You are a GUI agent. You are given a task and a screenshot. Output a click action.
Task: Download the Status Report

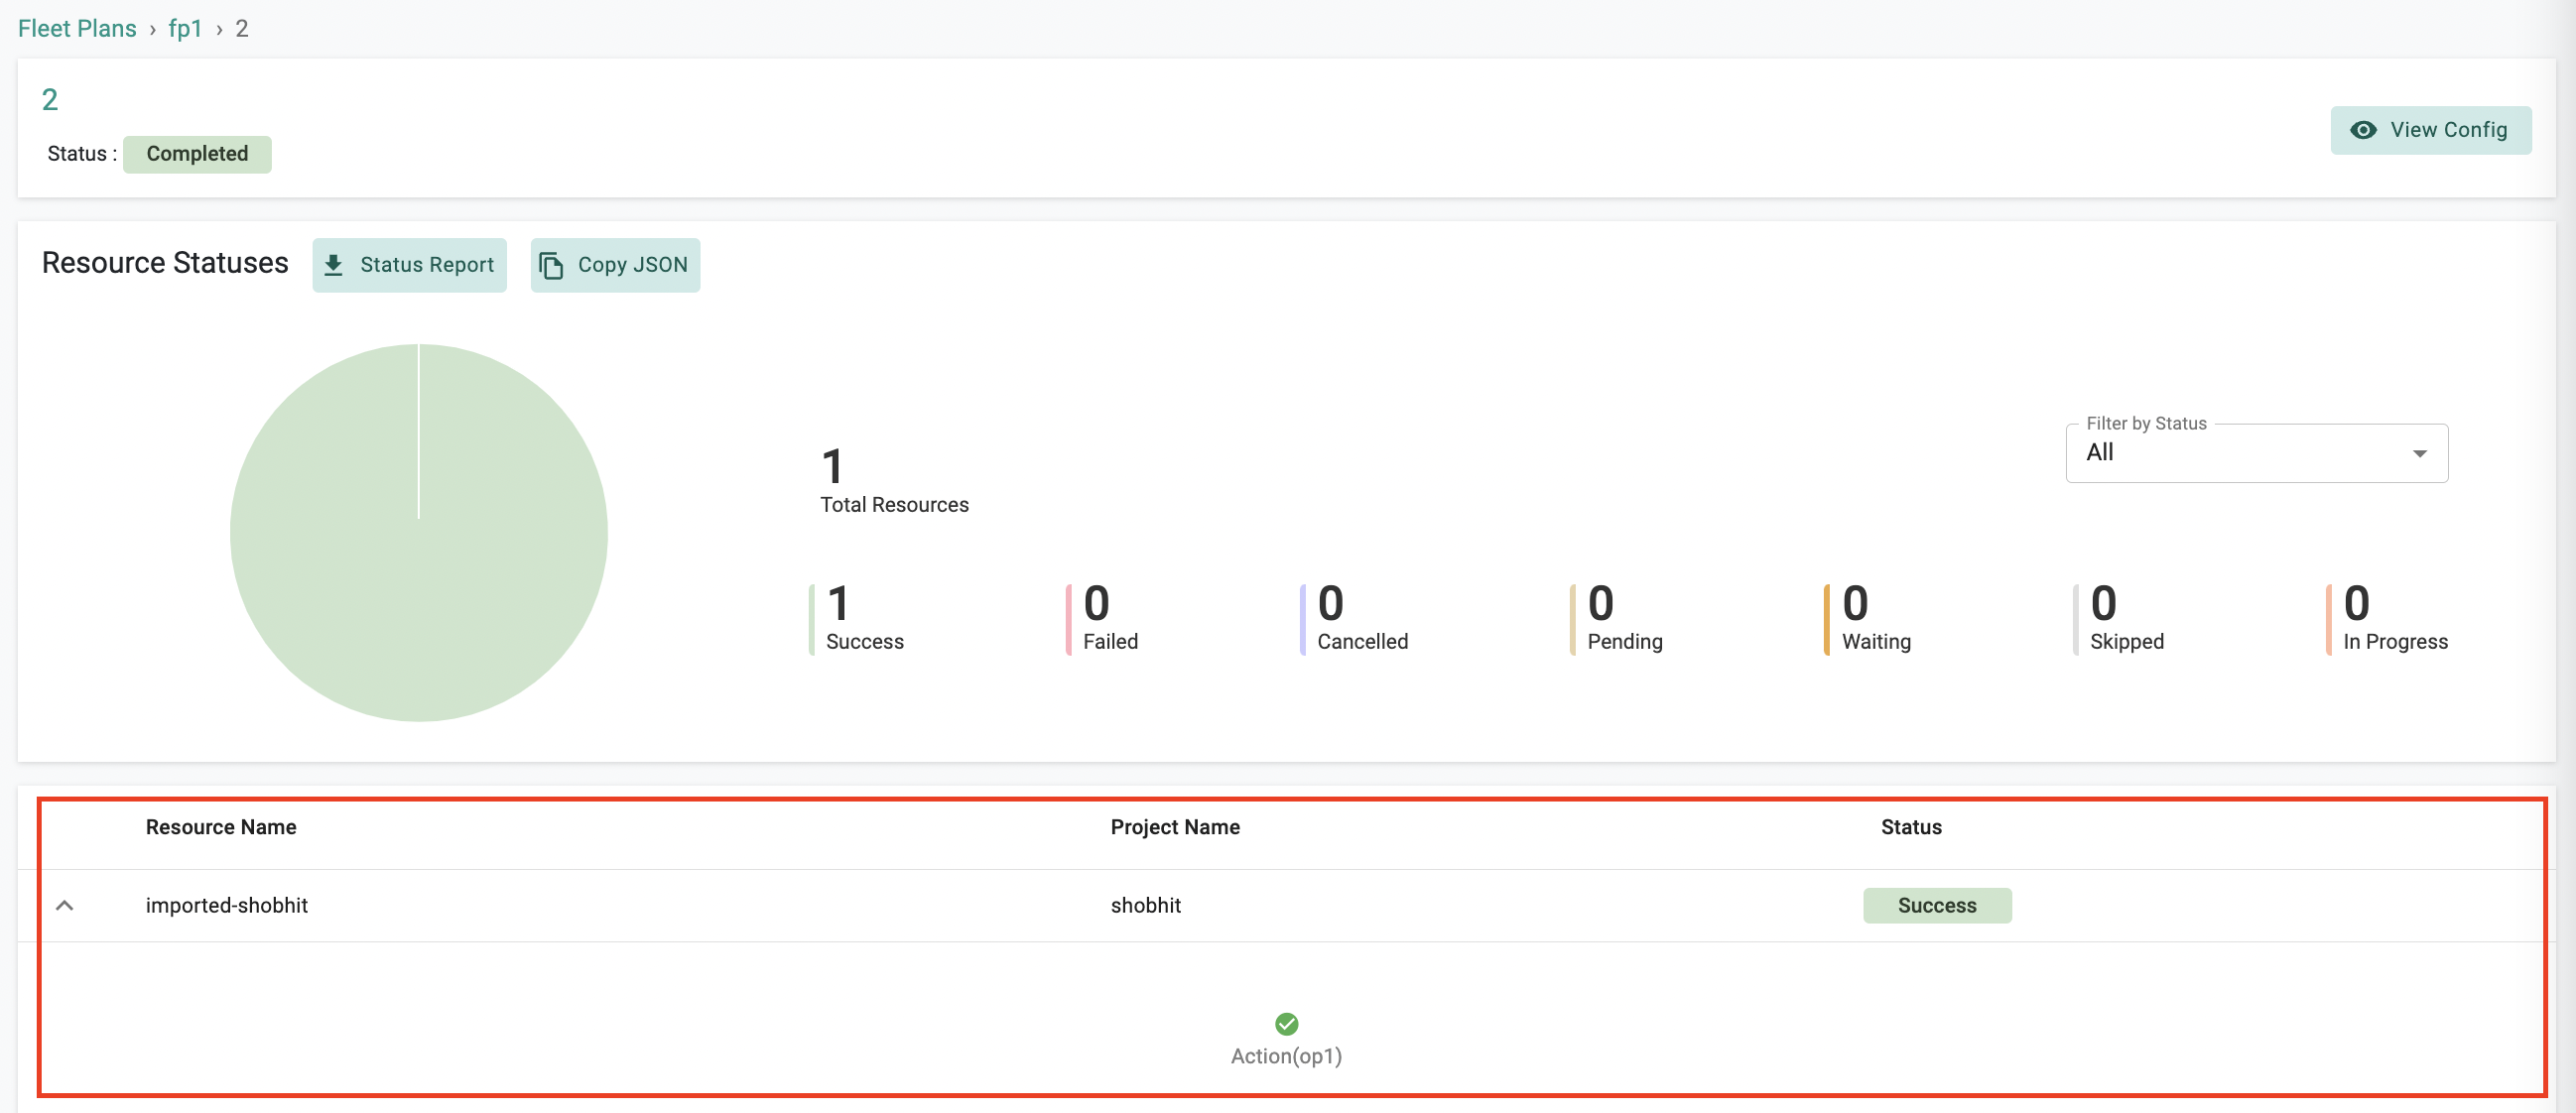(x=409, y=265)
